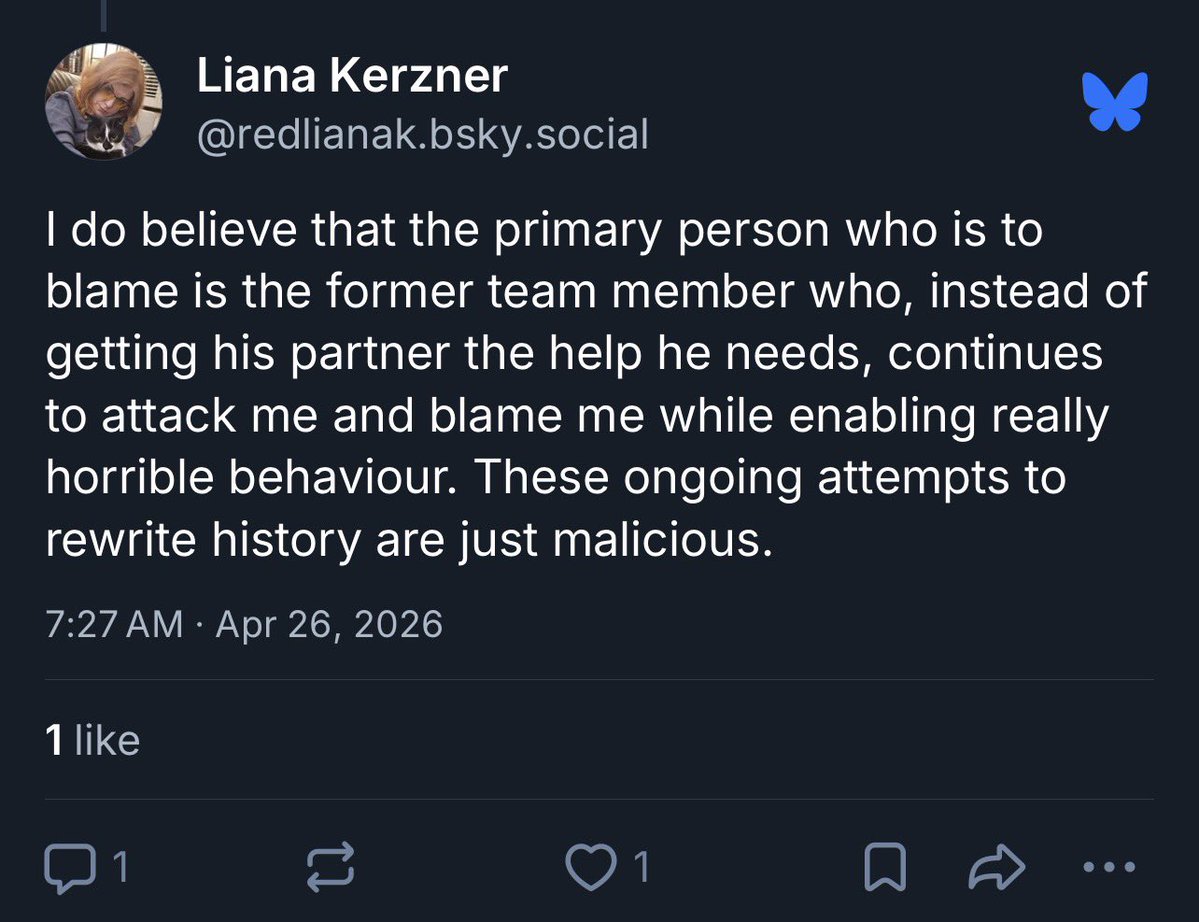Tap the reply count beside speech bubble
The height and width of the screenshot is (922, 1199).
[x=121, y=868]
